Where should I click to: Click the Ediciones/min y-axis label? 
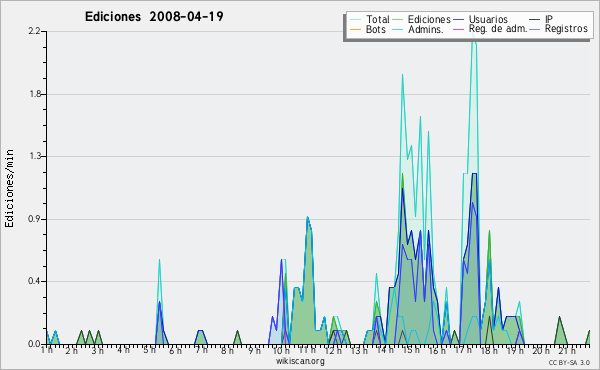coord(9,188)
